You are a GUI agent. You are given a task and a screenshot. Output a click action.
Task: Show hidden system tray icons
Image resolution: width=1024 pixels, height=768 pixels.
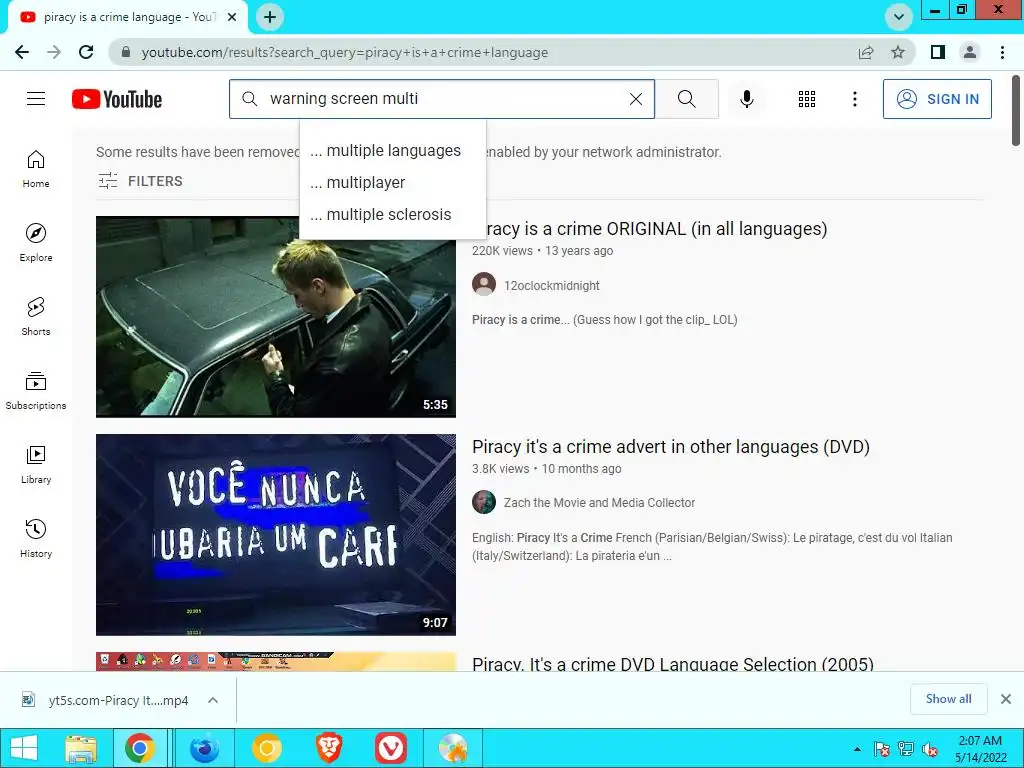point(857,749)
